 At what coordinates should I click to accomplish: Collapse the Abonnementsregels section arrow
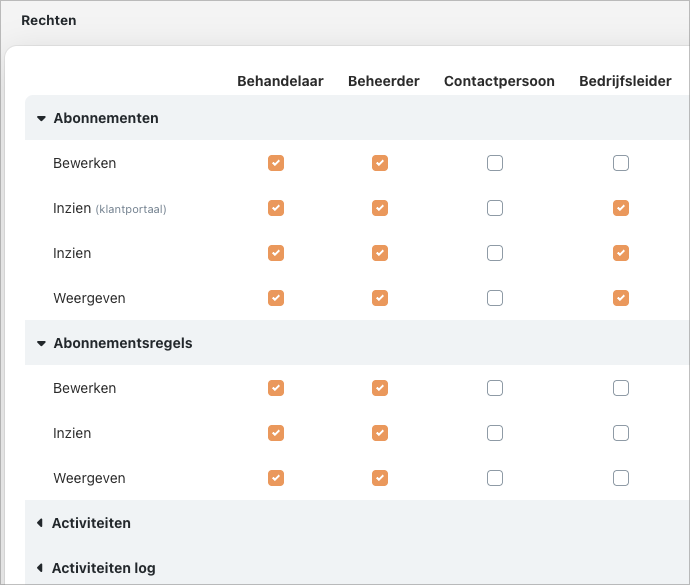point(41,343)
